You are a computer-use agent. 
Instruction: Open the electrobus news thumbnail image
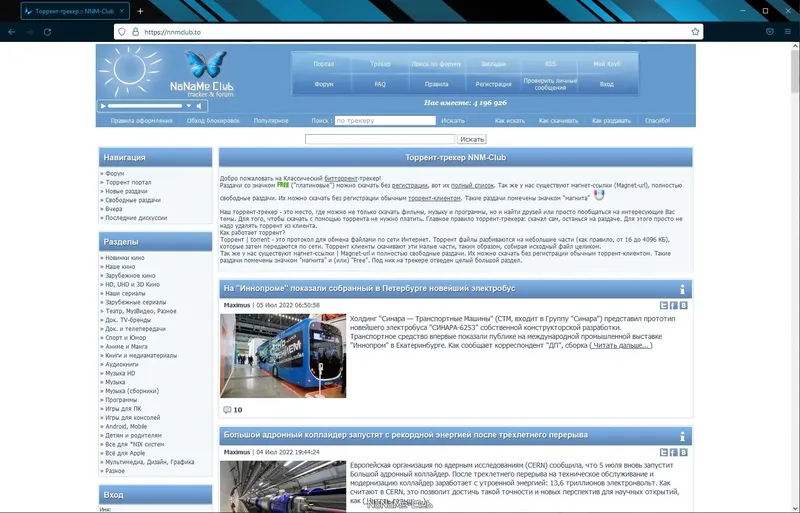tap(283, 356)
